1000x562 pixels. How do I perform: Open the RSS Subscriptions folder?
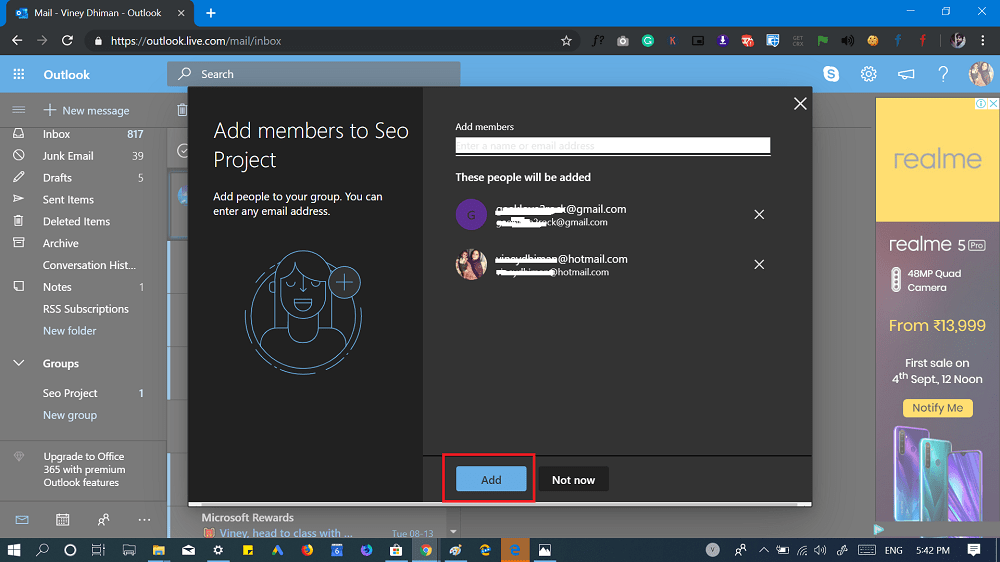(x=83, y=309)
